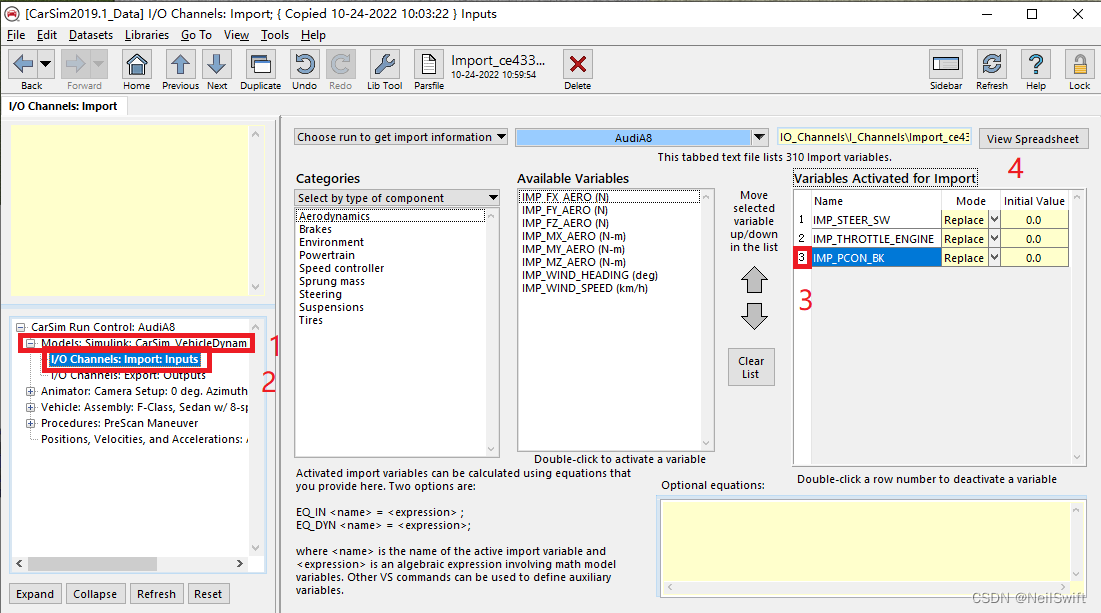Open the Tools menu
Screen dimensions: 1101x613
pos(275,35)
